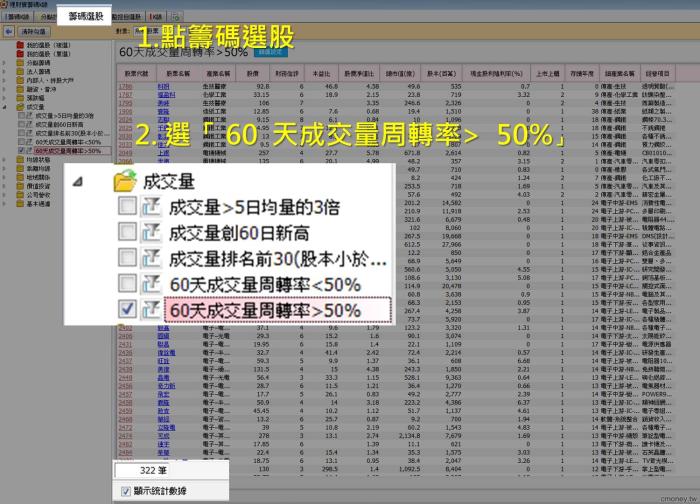Open the tab right of 籌碼選股
The height and width of the screenshot is (504, 700).
coord(127,17)
